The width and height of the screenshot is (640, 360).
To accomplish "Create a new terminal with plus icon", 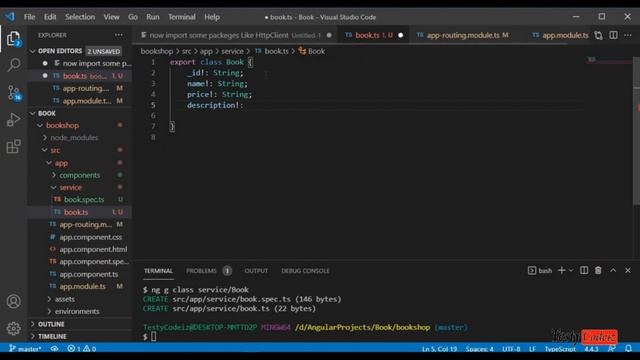I will [562, 270].
